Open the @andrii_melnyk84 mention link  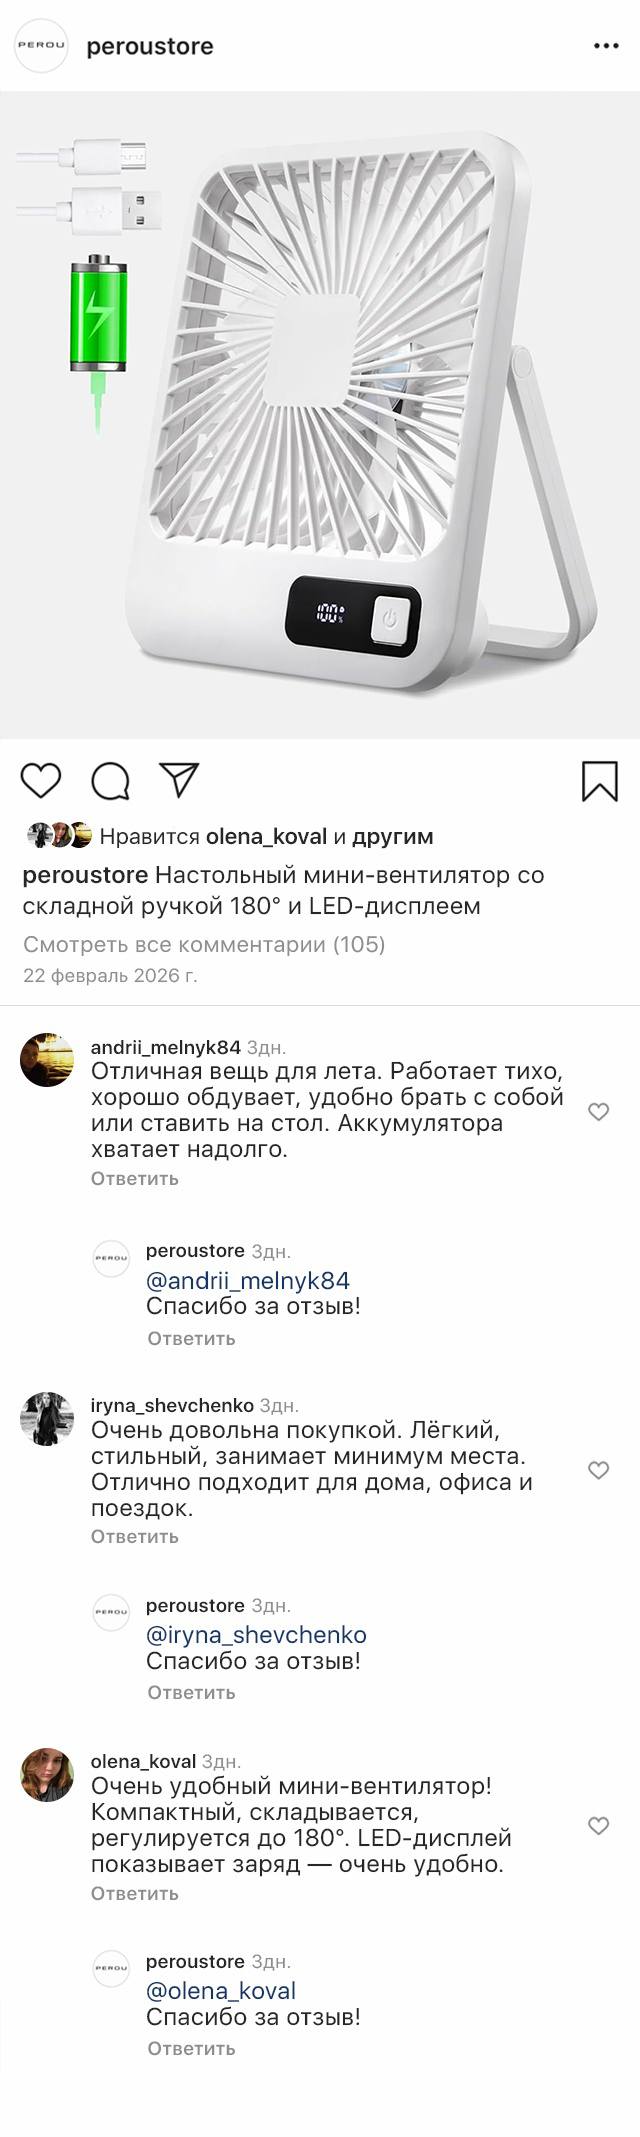coord(248,1280)
